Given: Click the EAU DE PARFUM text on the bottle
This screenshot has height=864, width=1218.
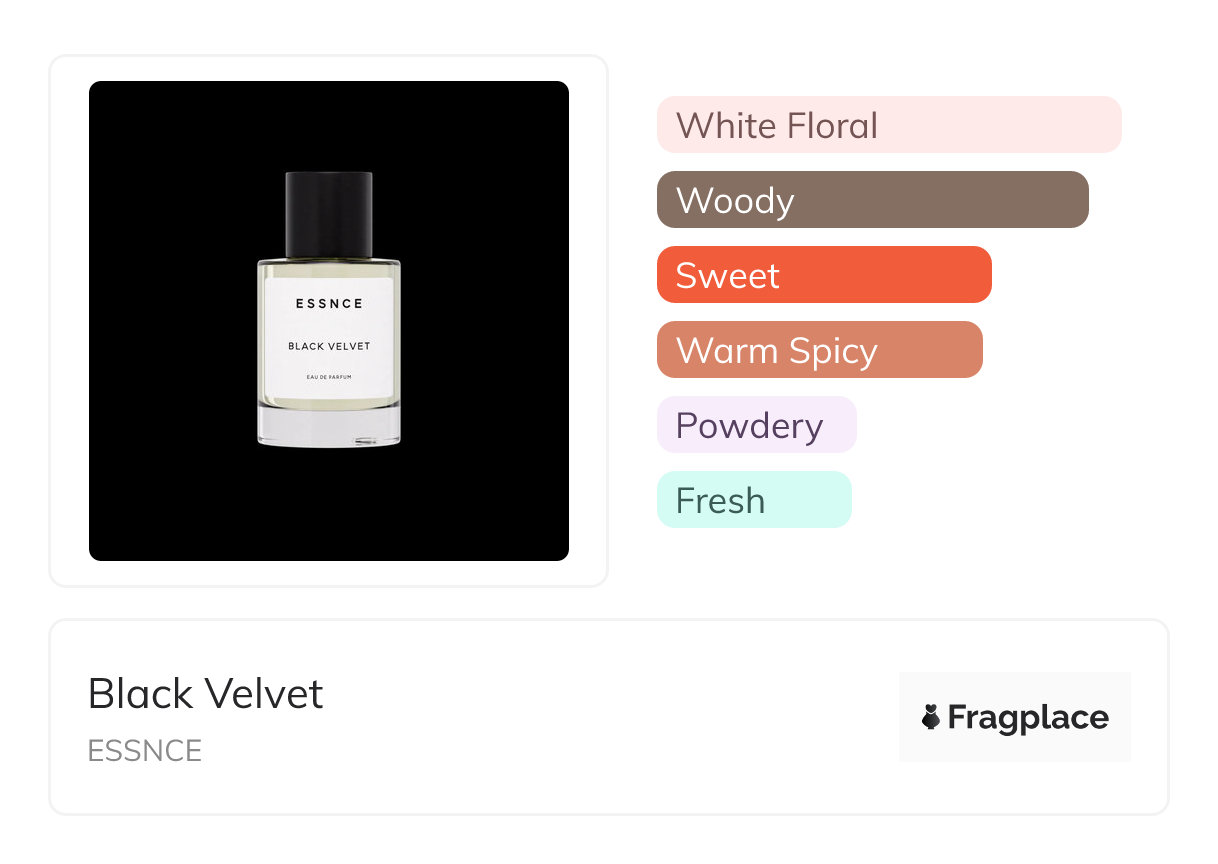Looking at the screenshot, I should [x=329, y=377].
